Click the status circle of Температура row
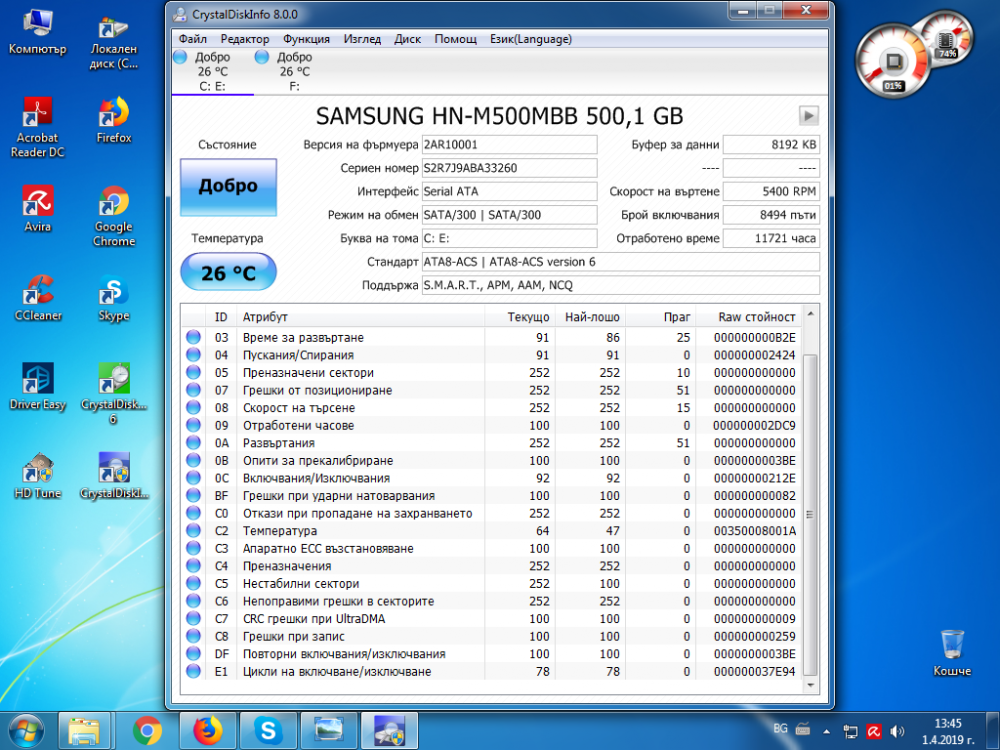 pos(193,531)
